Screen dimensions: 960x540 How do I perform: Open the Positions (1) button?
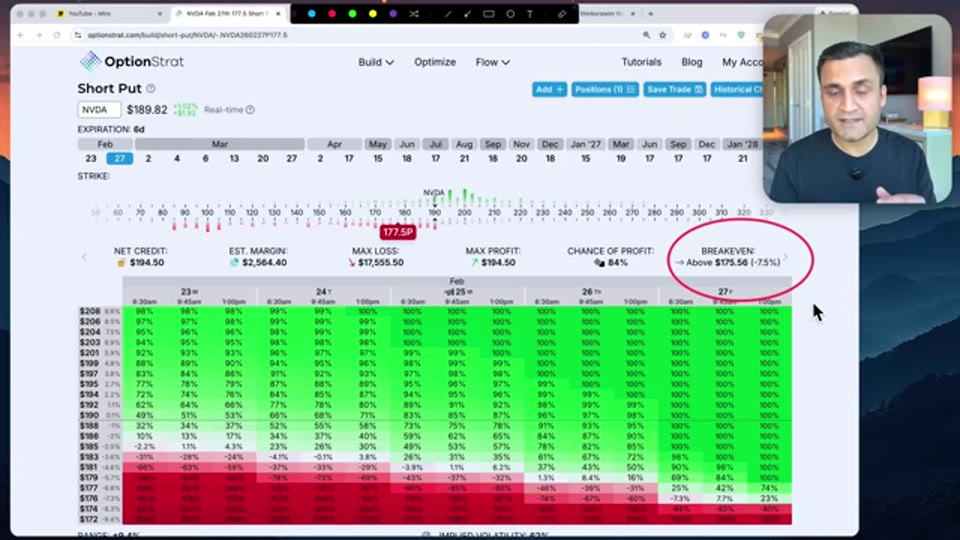pyautogui.click(x=605, y=89)
